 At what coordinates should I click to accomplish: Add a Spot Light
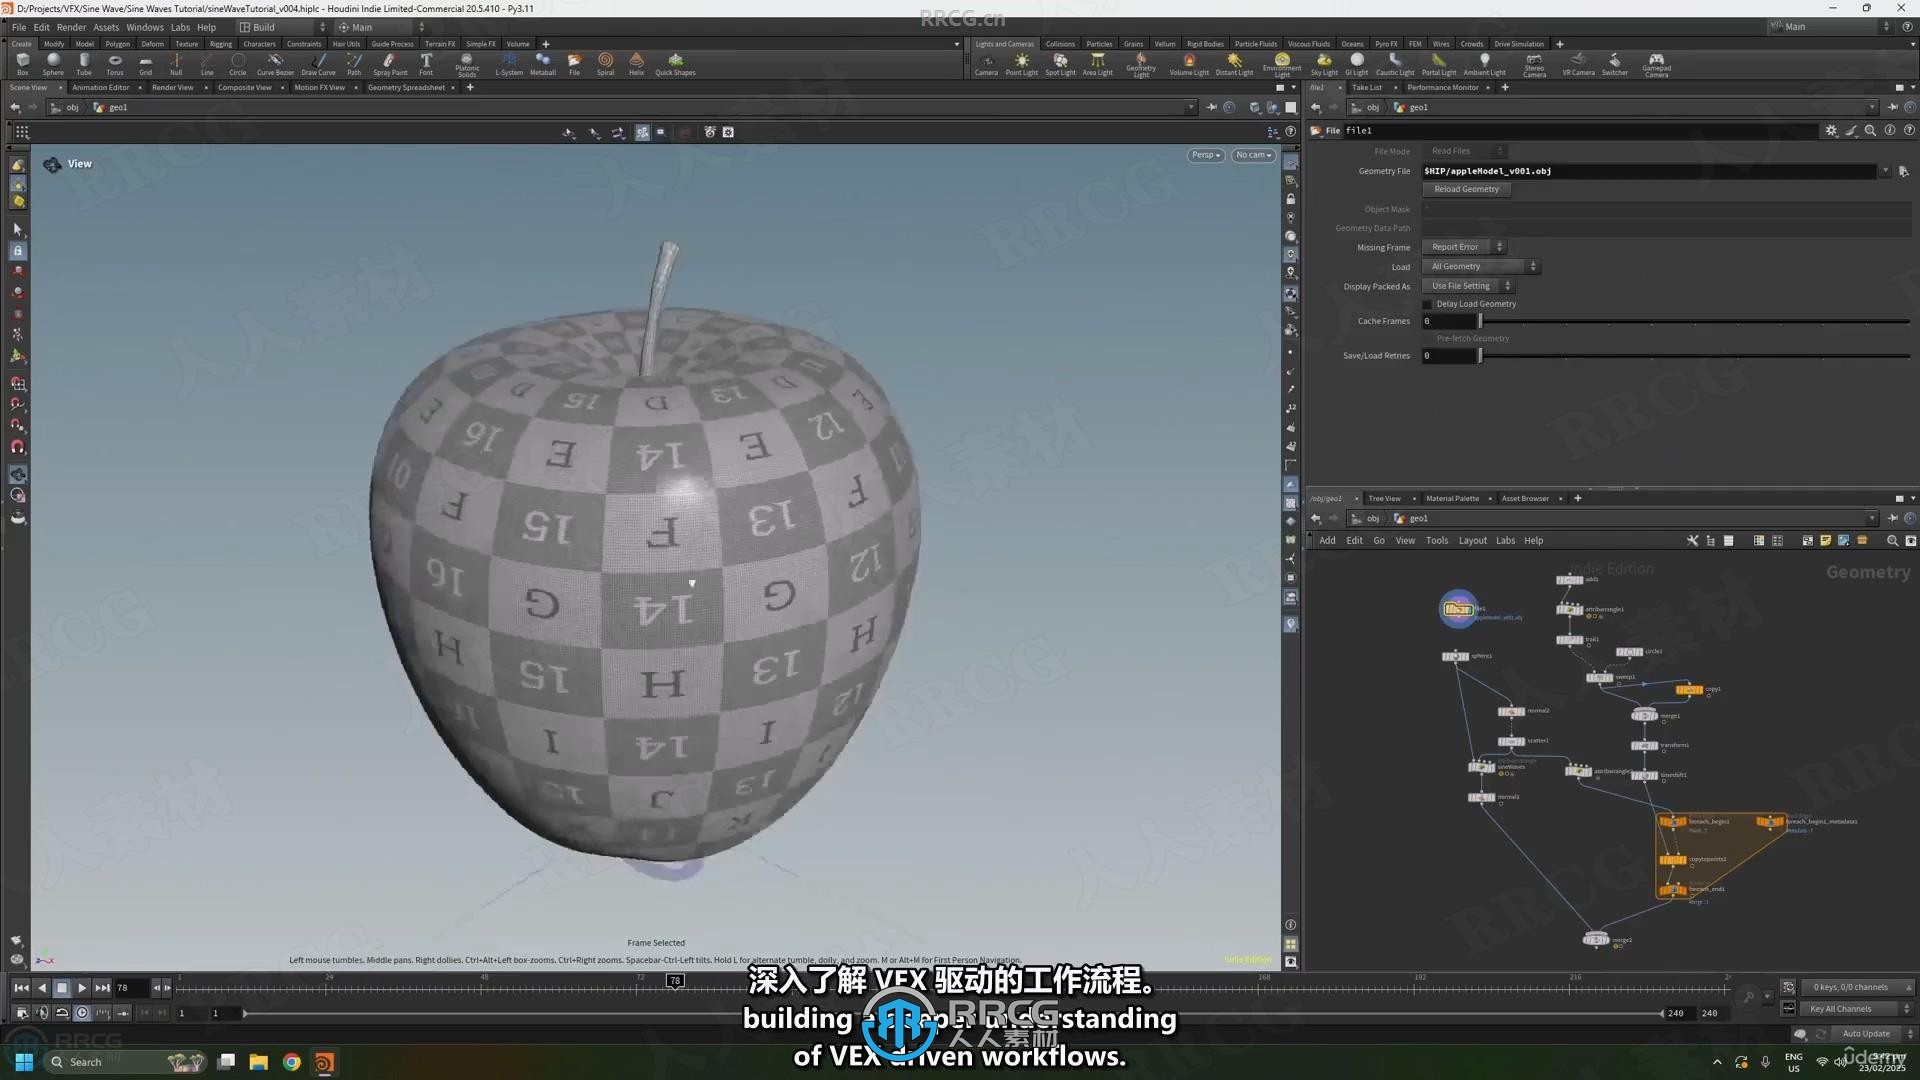coord(1060,64)
